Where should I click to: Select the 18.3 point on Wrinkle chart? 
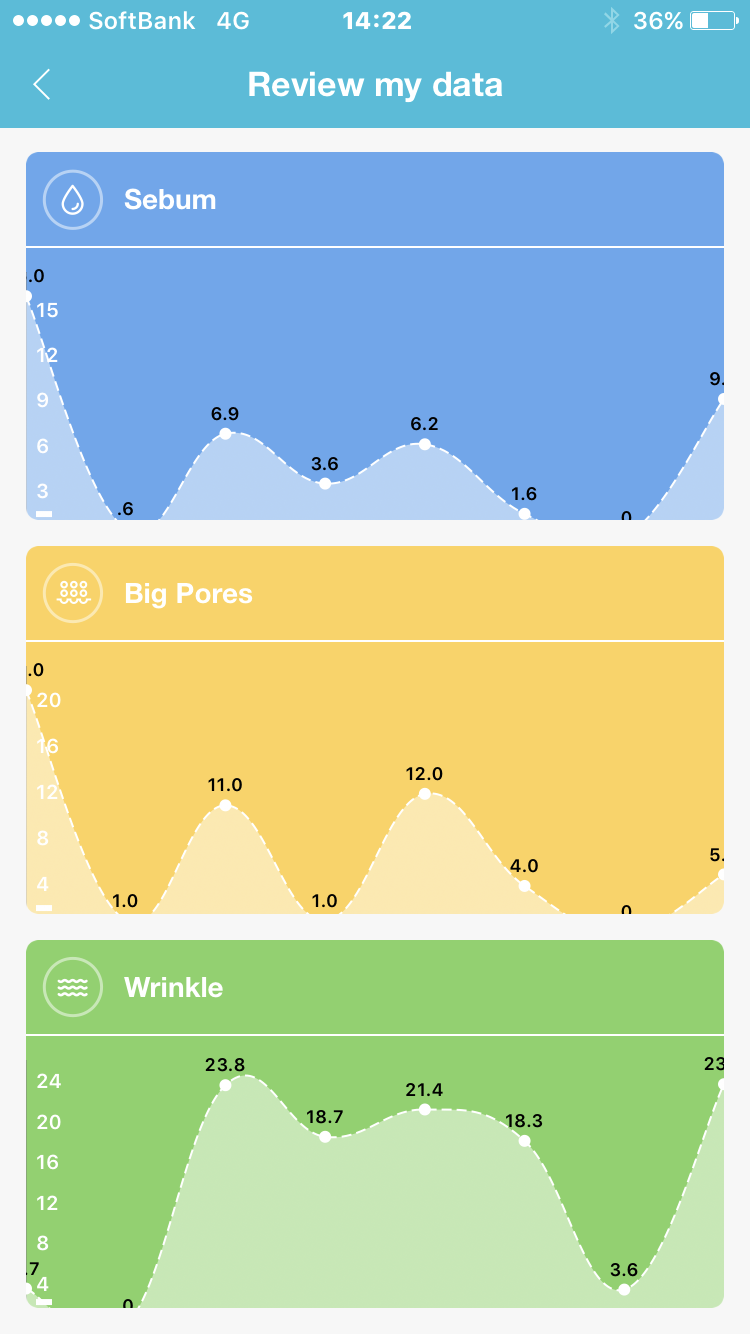pos(524,1141)
